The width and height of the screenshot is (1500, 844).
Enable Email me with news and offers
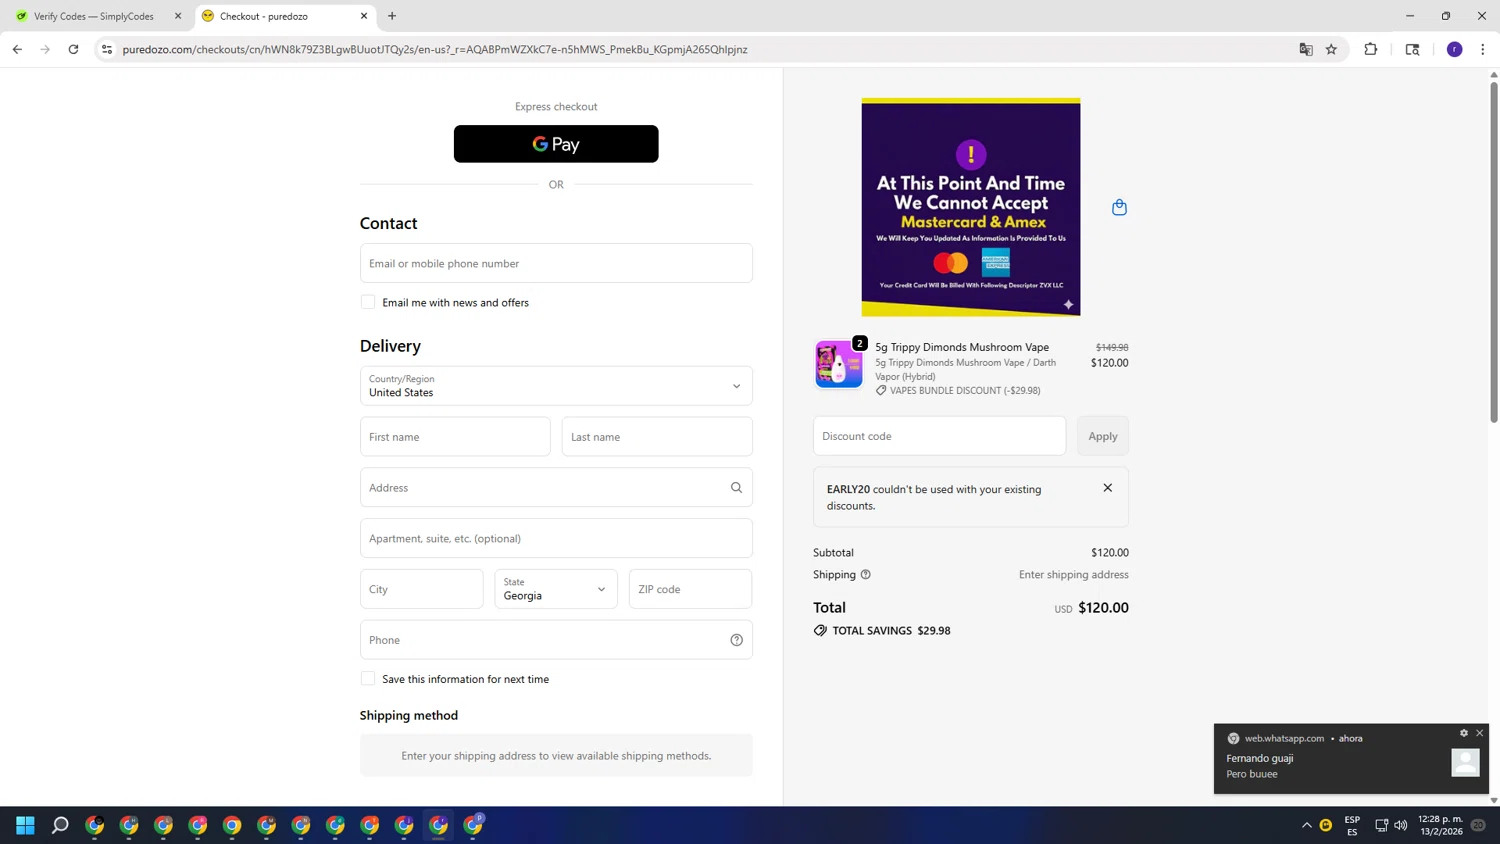click(x=368, y=302)
